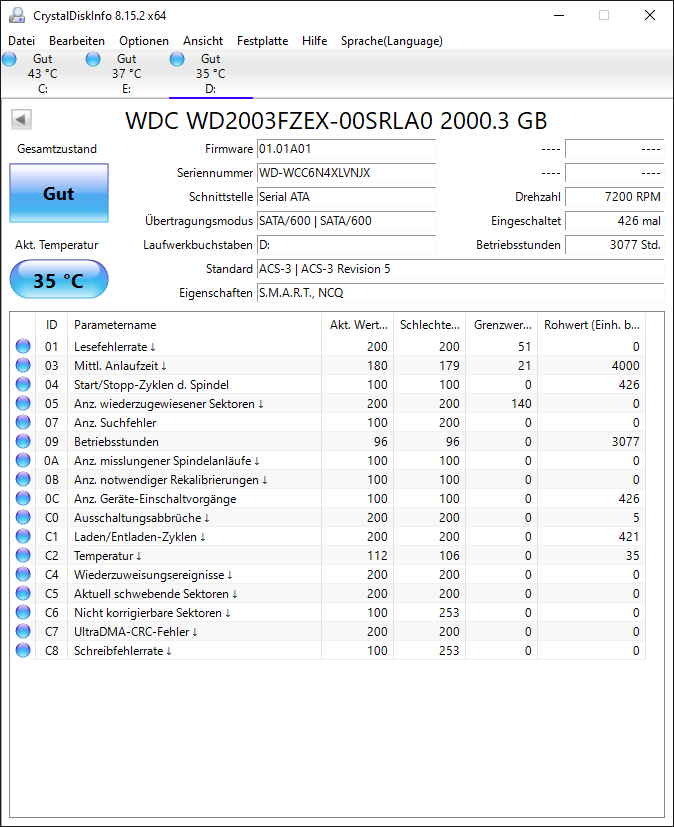Click blue status orb for drive D:

(177, 59)
